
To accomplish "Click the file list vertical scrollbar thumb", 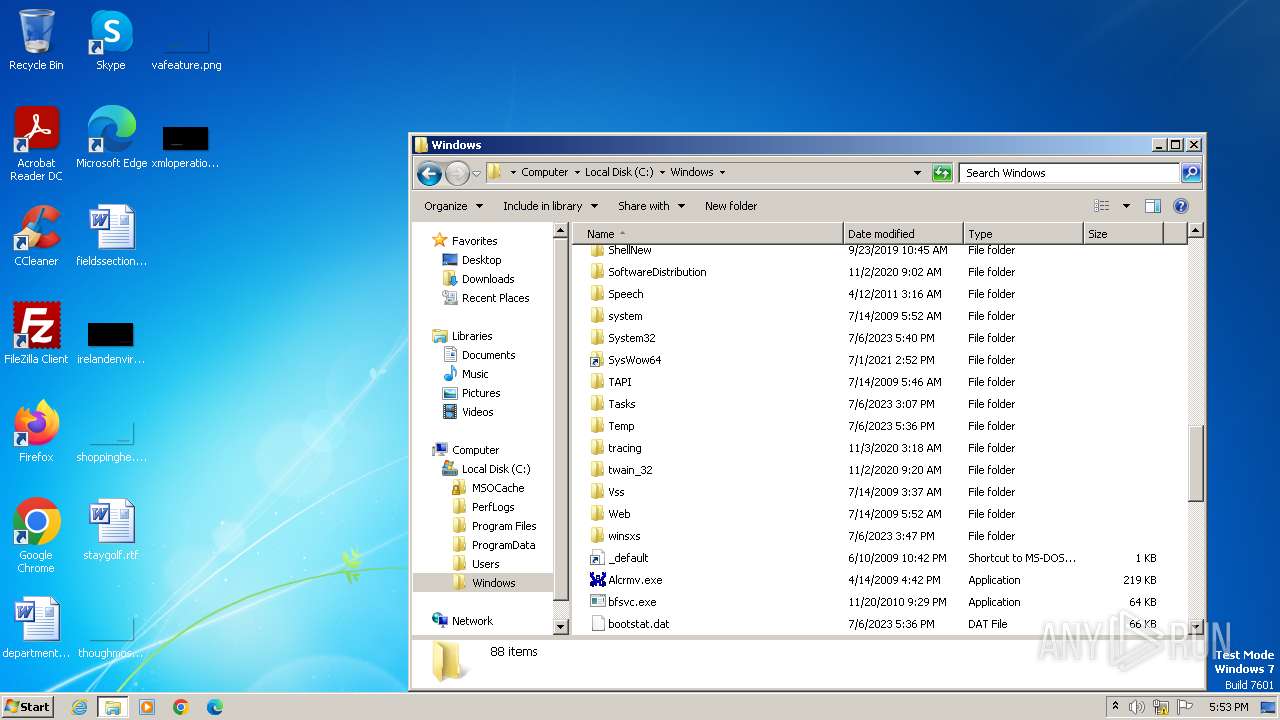I will click(1195, 462).
